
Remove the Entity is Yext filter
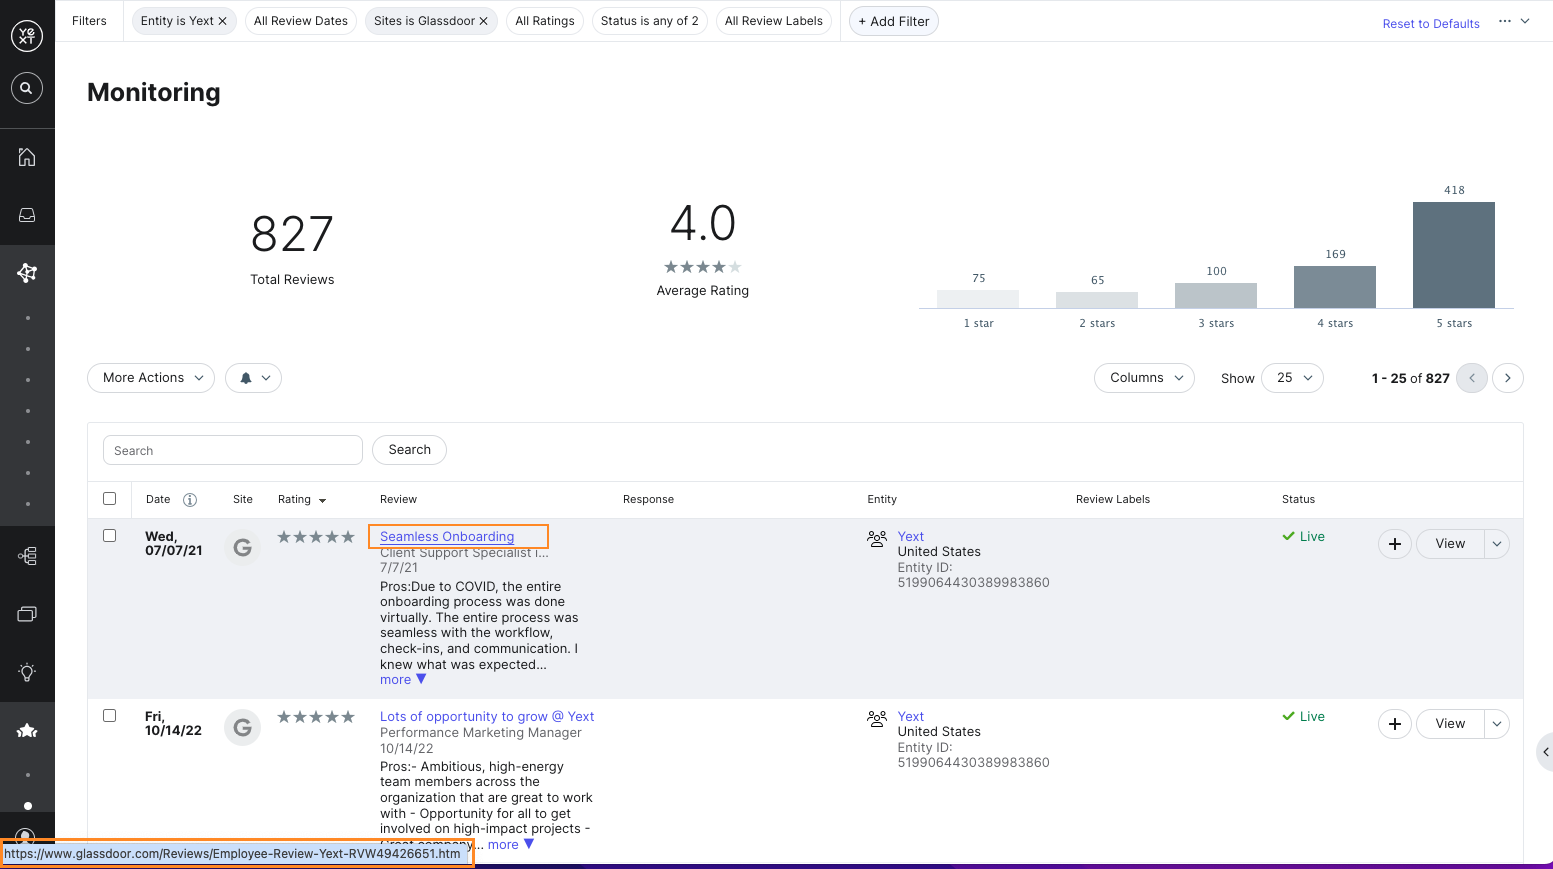tap(223, 21)
